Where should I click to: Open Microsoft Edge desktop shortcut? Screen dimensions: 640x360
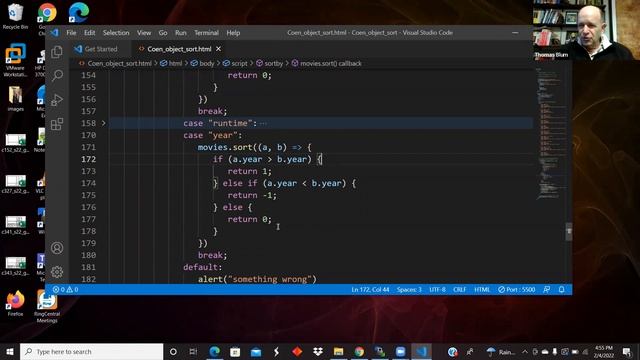[78, 13]
